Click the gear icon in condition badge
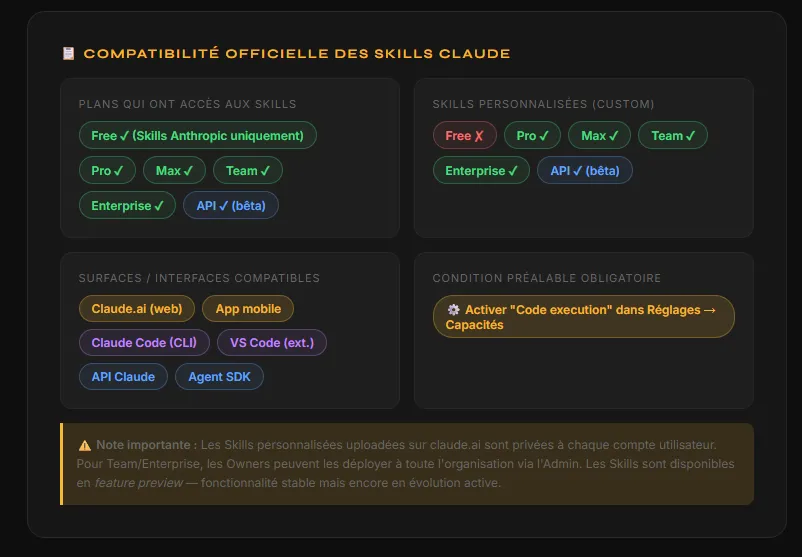Viewport: 802px width, 557px height. (453, 310)
